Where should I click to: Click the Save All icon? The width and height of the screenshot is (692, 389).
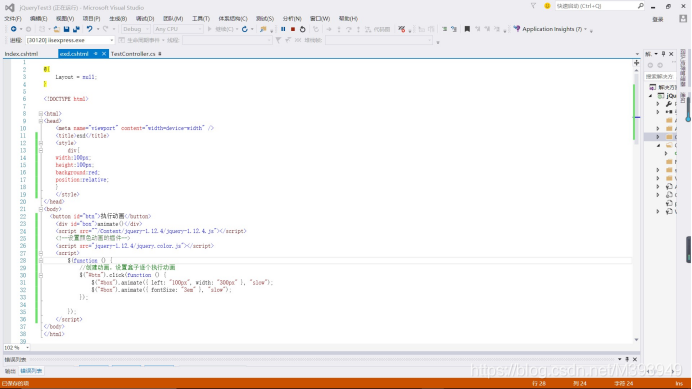click(76, 29)
